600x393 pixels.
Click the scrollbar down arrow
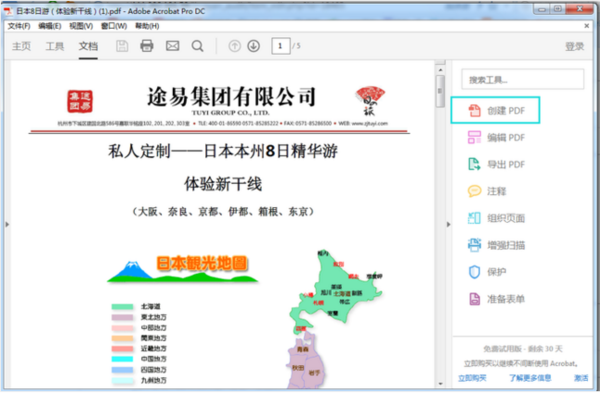coord(440,383)
